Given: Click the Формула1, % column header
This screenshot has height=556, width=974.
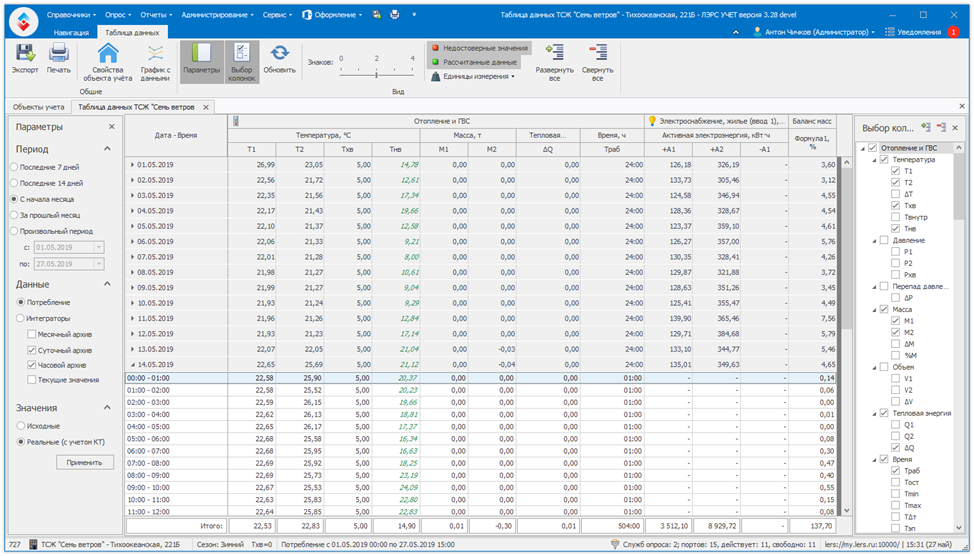Looking at the screenshot, I should [812, 142].
